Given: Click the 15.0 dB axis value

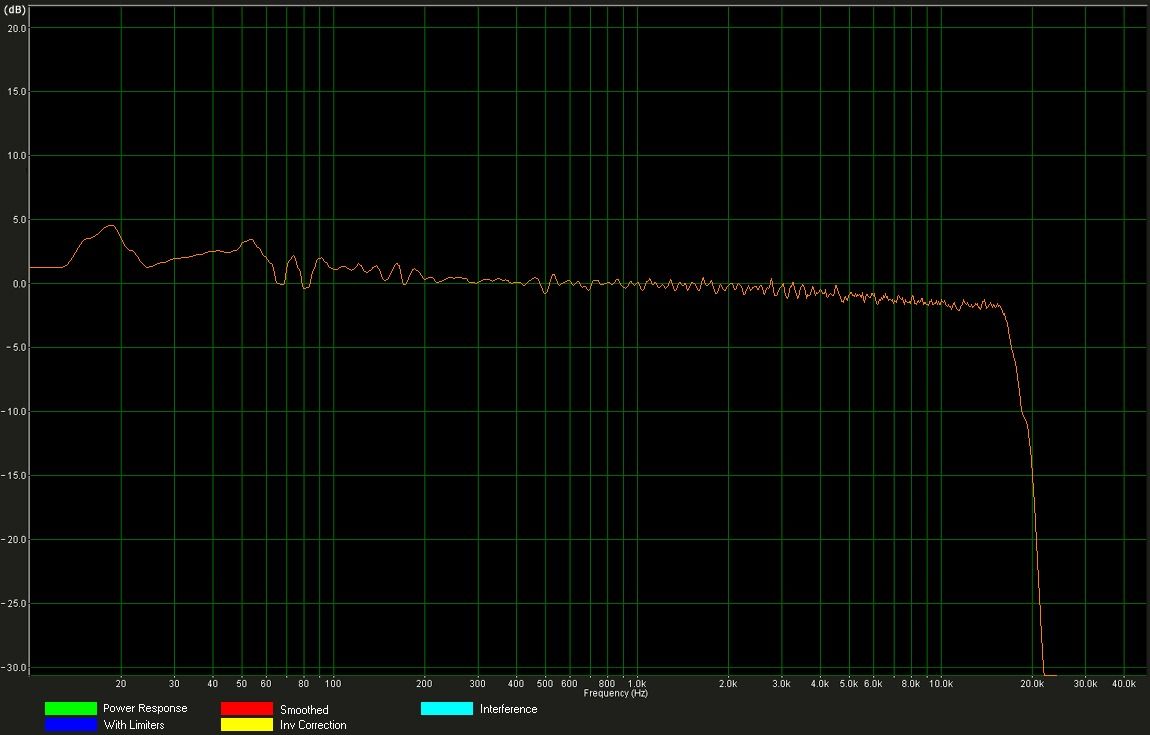Looking at the screenshot, I should pos(17,92).
